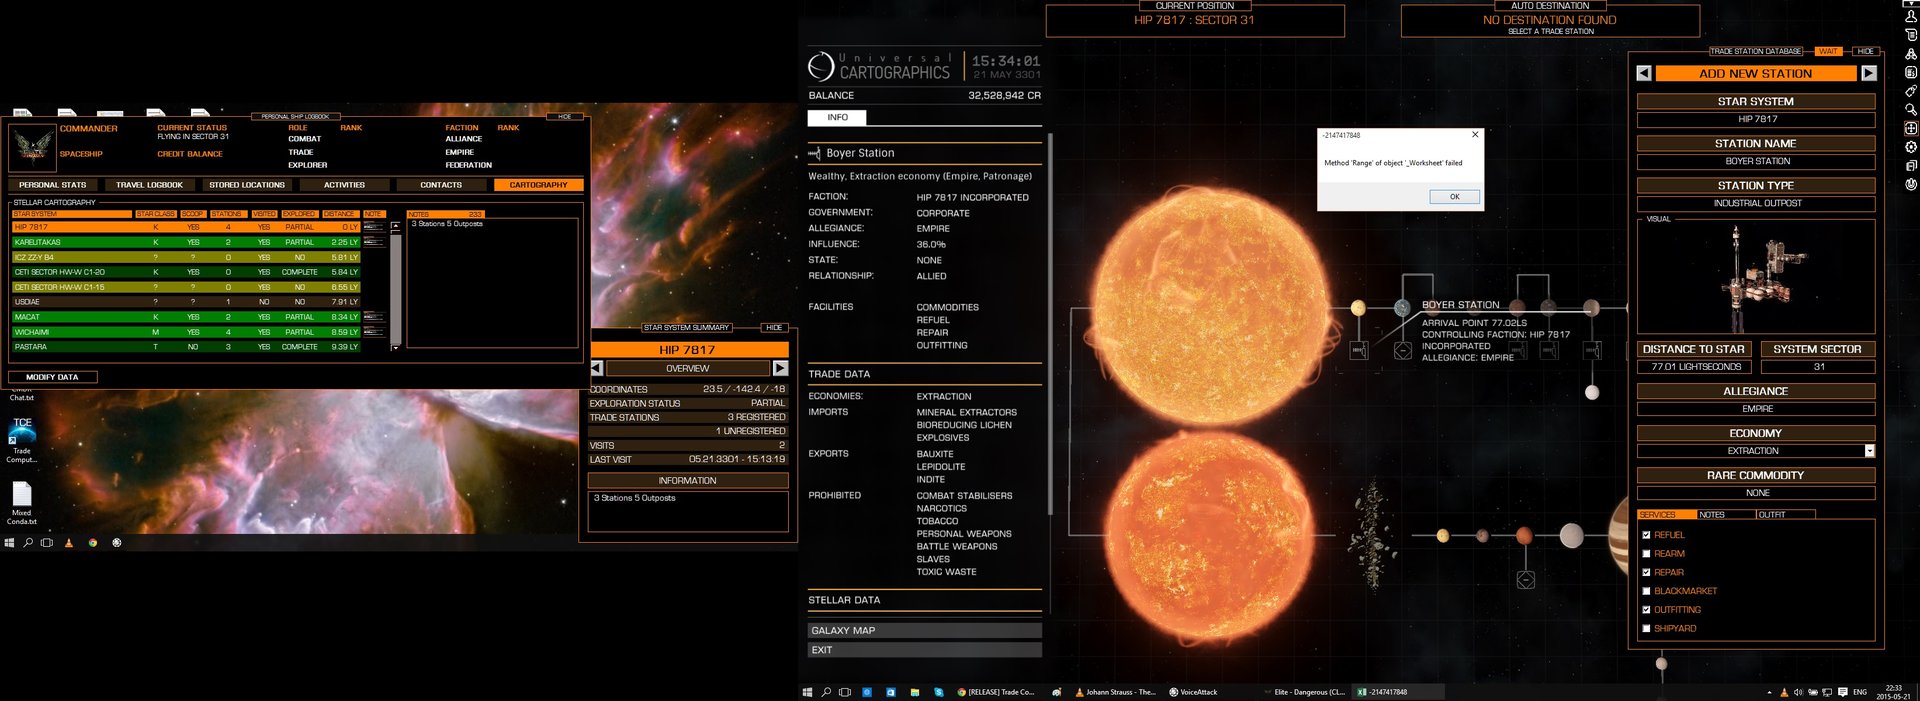Open the NOTES tab in station database

1726,515
